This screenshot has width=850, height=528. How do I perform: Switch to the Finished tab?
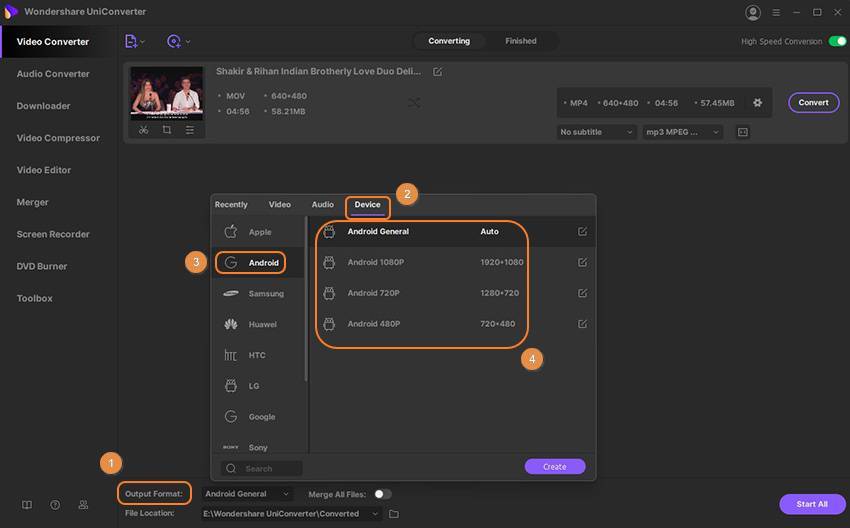pyautogui.click(x=520, y=41)
